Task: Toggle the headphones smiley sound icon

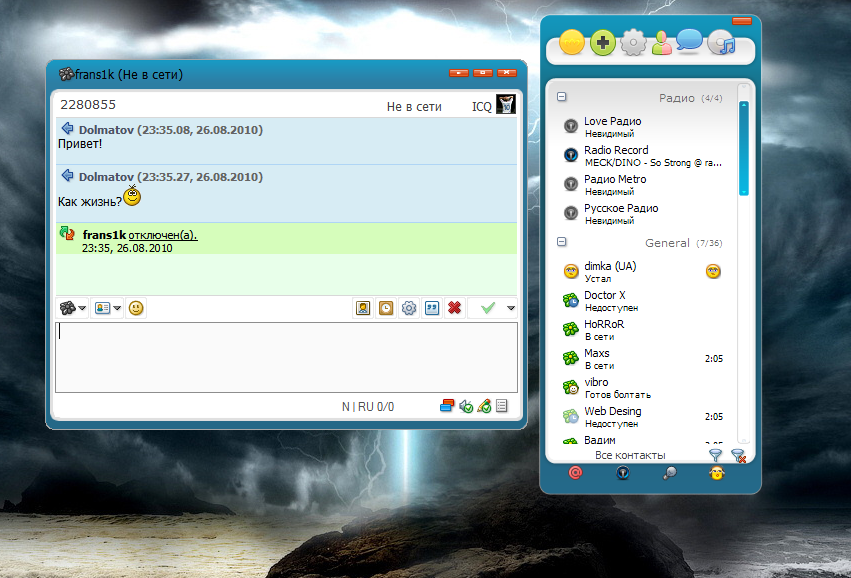Action: click(717, 473)
